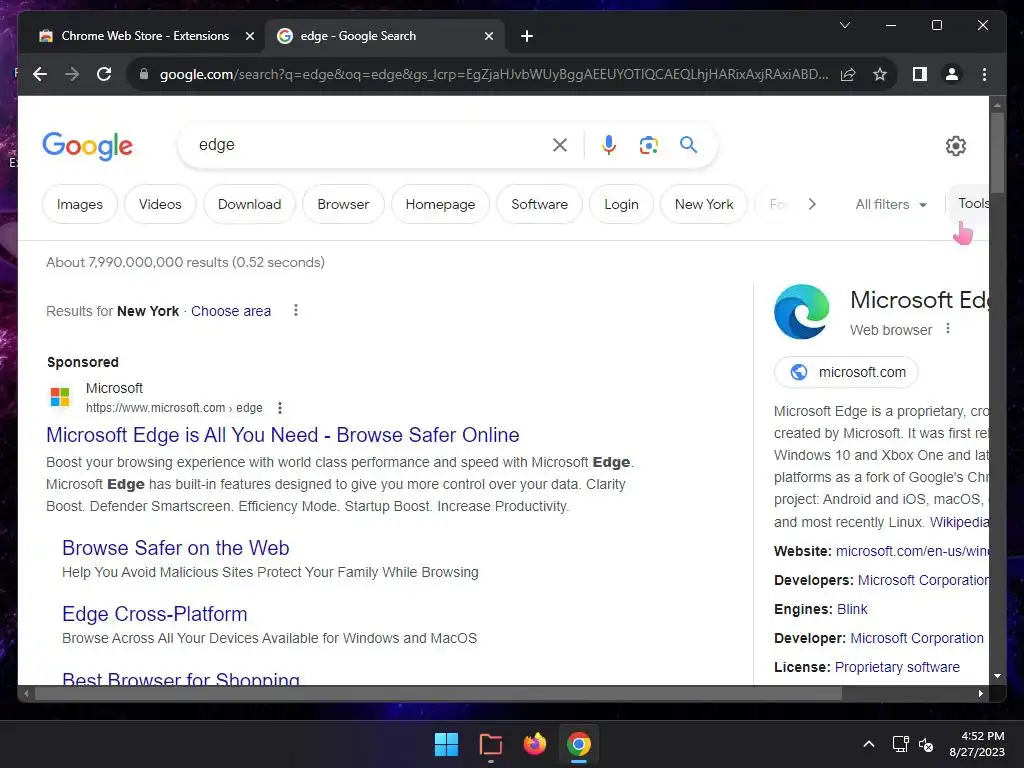Click the vertical scrollbar thumb
This screenshot has width=1024, height=768.
[x=997, y=153]
